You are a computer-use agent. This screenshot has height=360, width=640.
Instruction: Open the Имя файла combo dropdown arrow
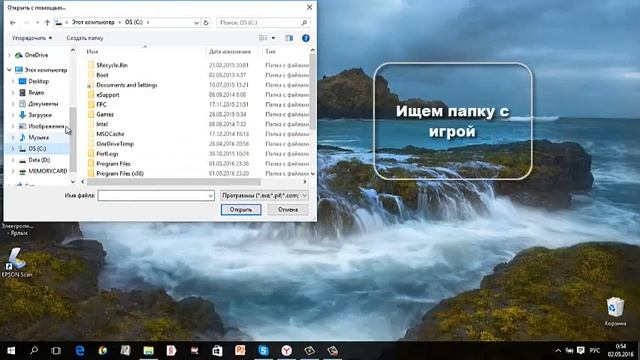[x=210, y=196]
